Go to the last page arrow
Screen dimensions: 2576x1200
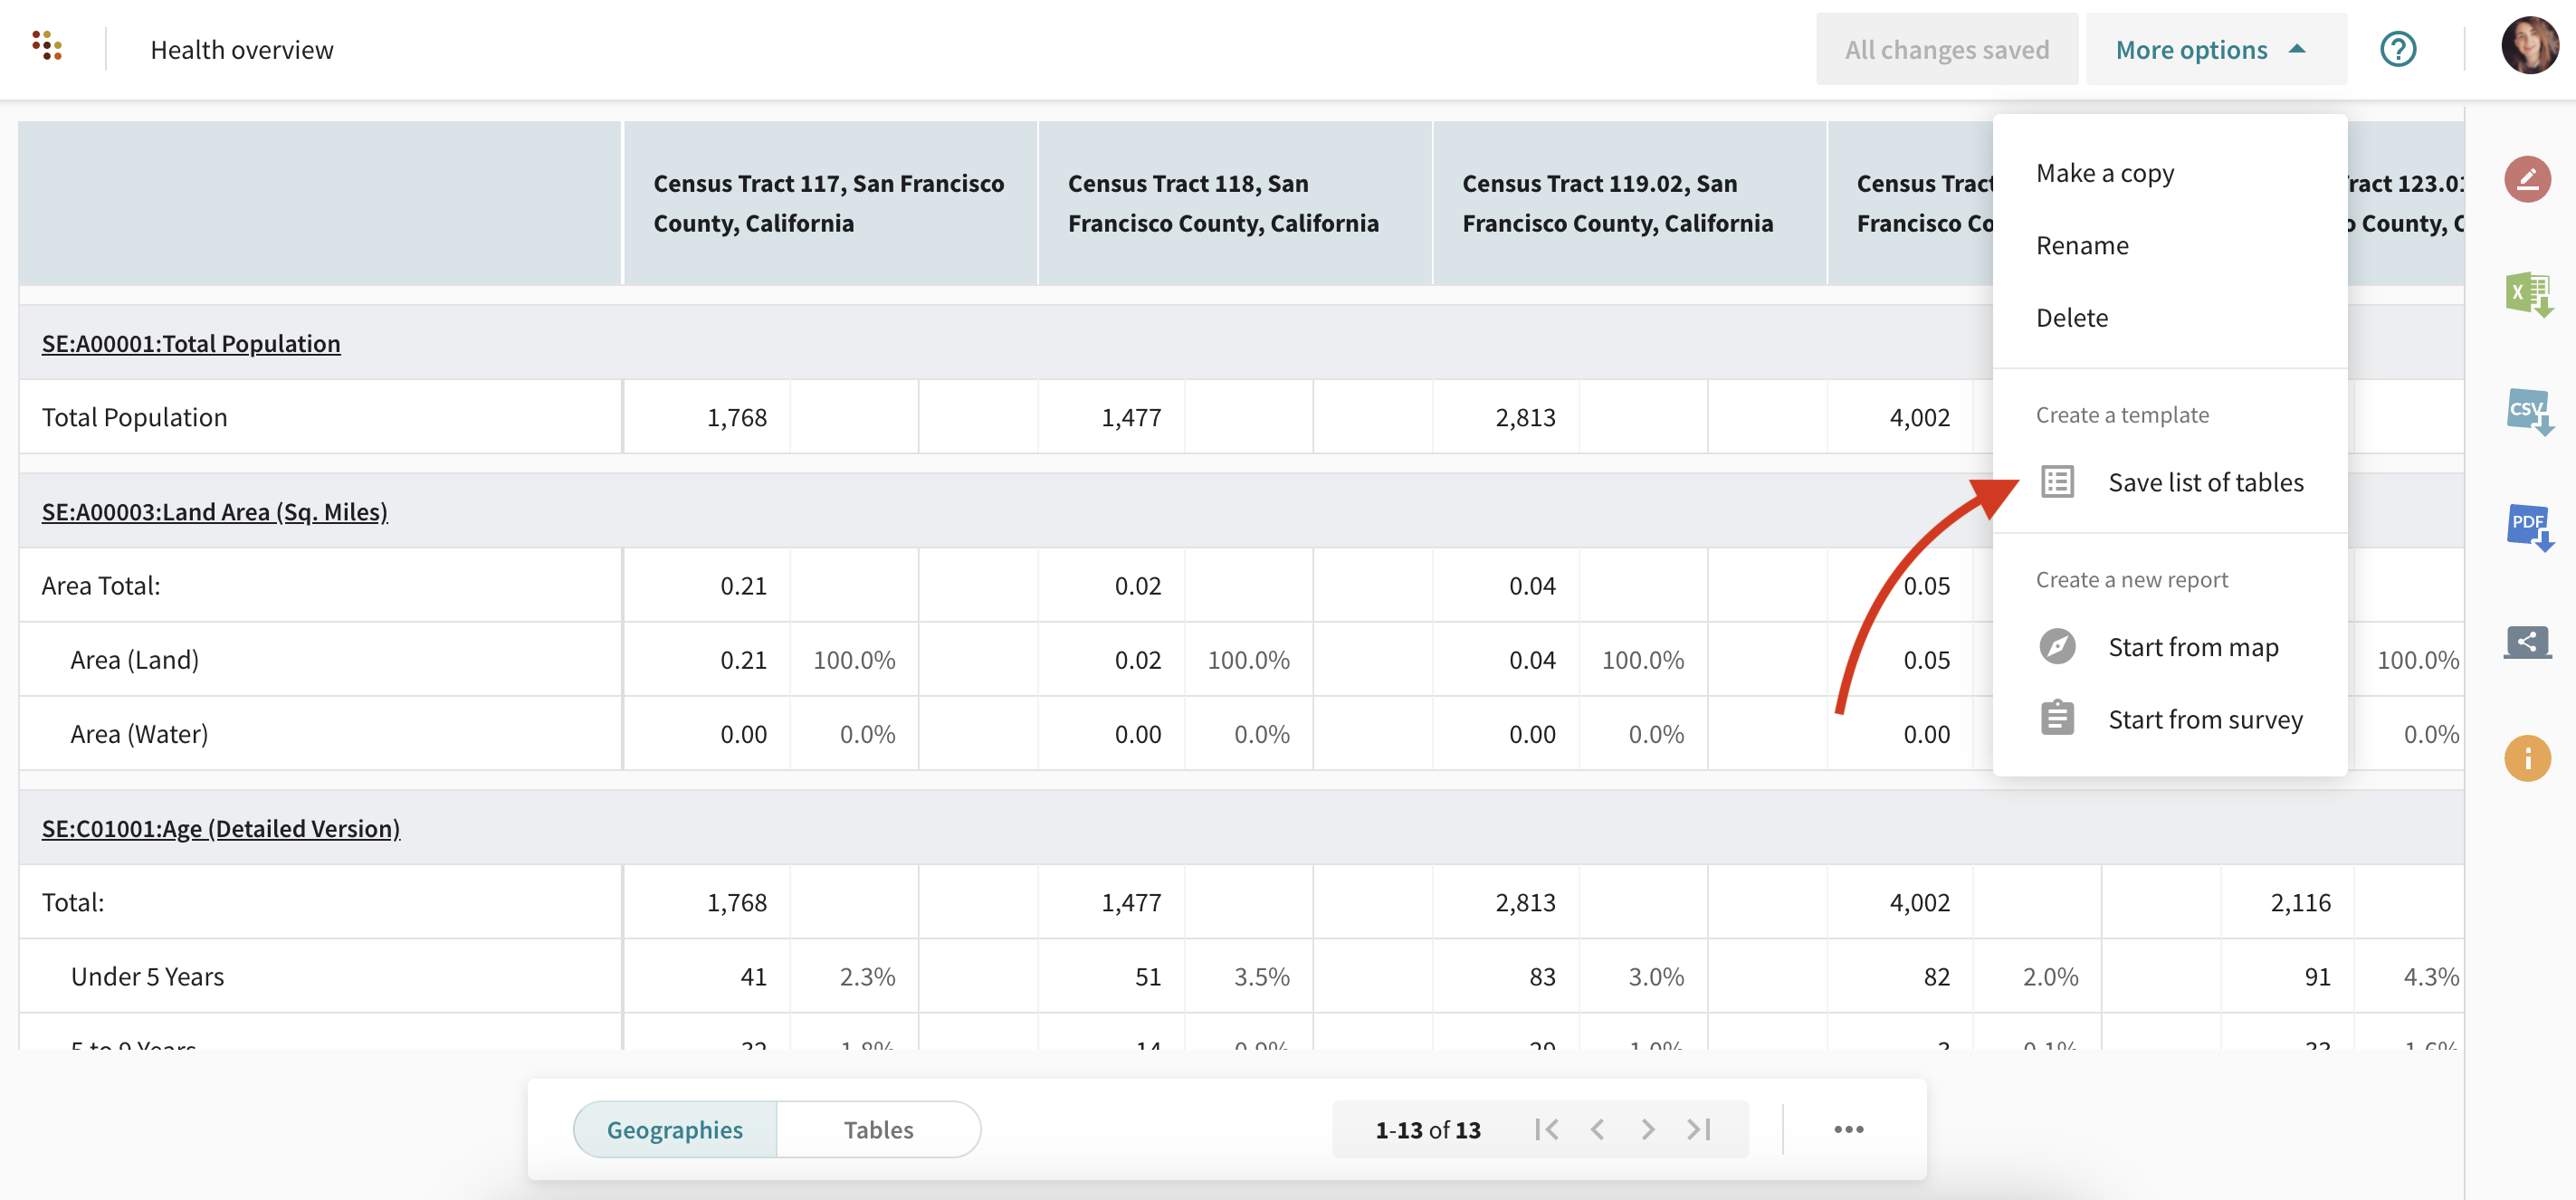[x=1699, y=1129]
